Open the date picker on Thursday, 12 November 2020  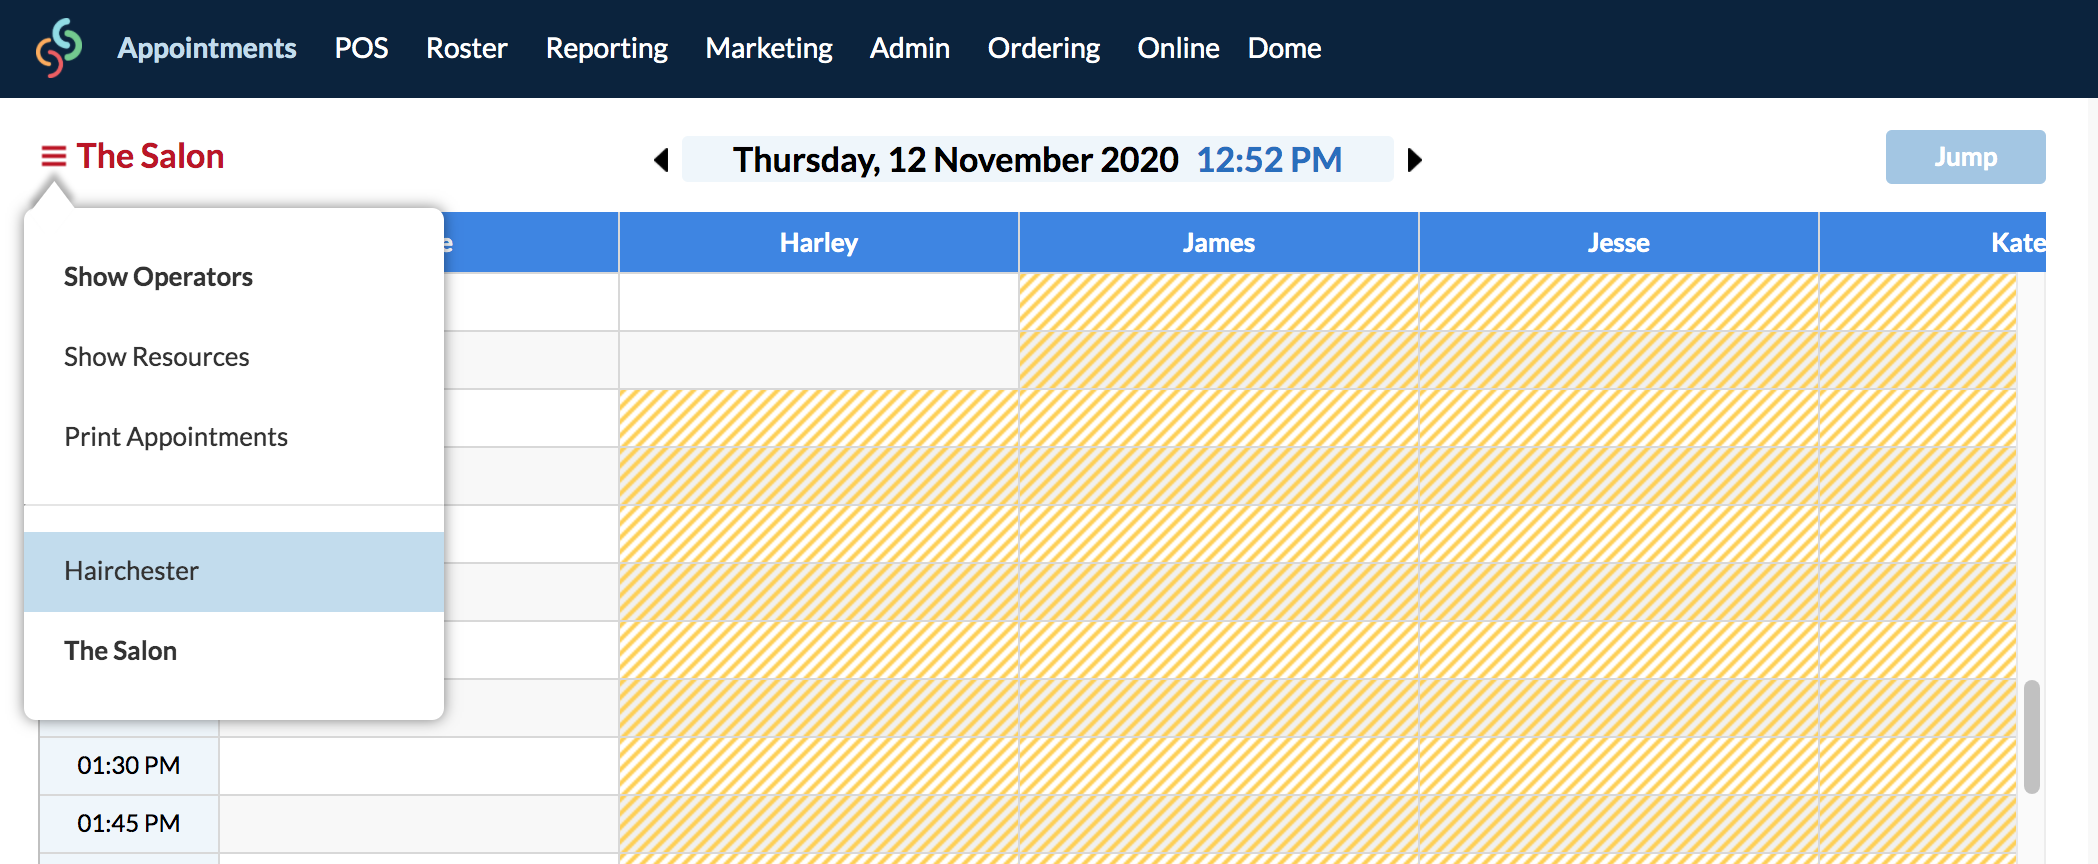click(x=955, y=160)
